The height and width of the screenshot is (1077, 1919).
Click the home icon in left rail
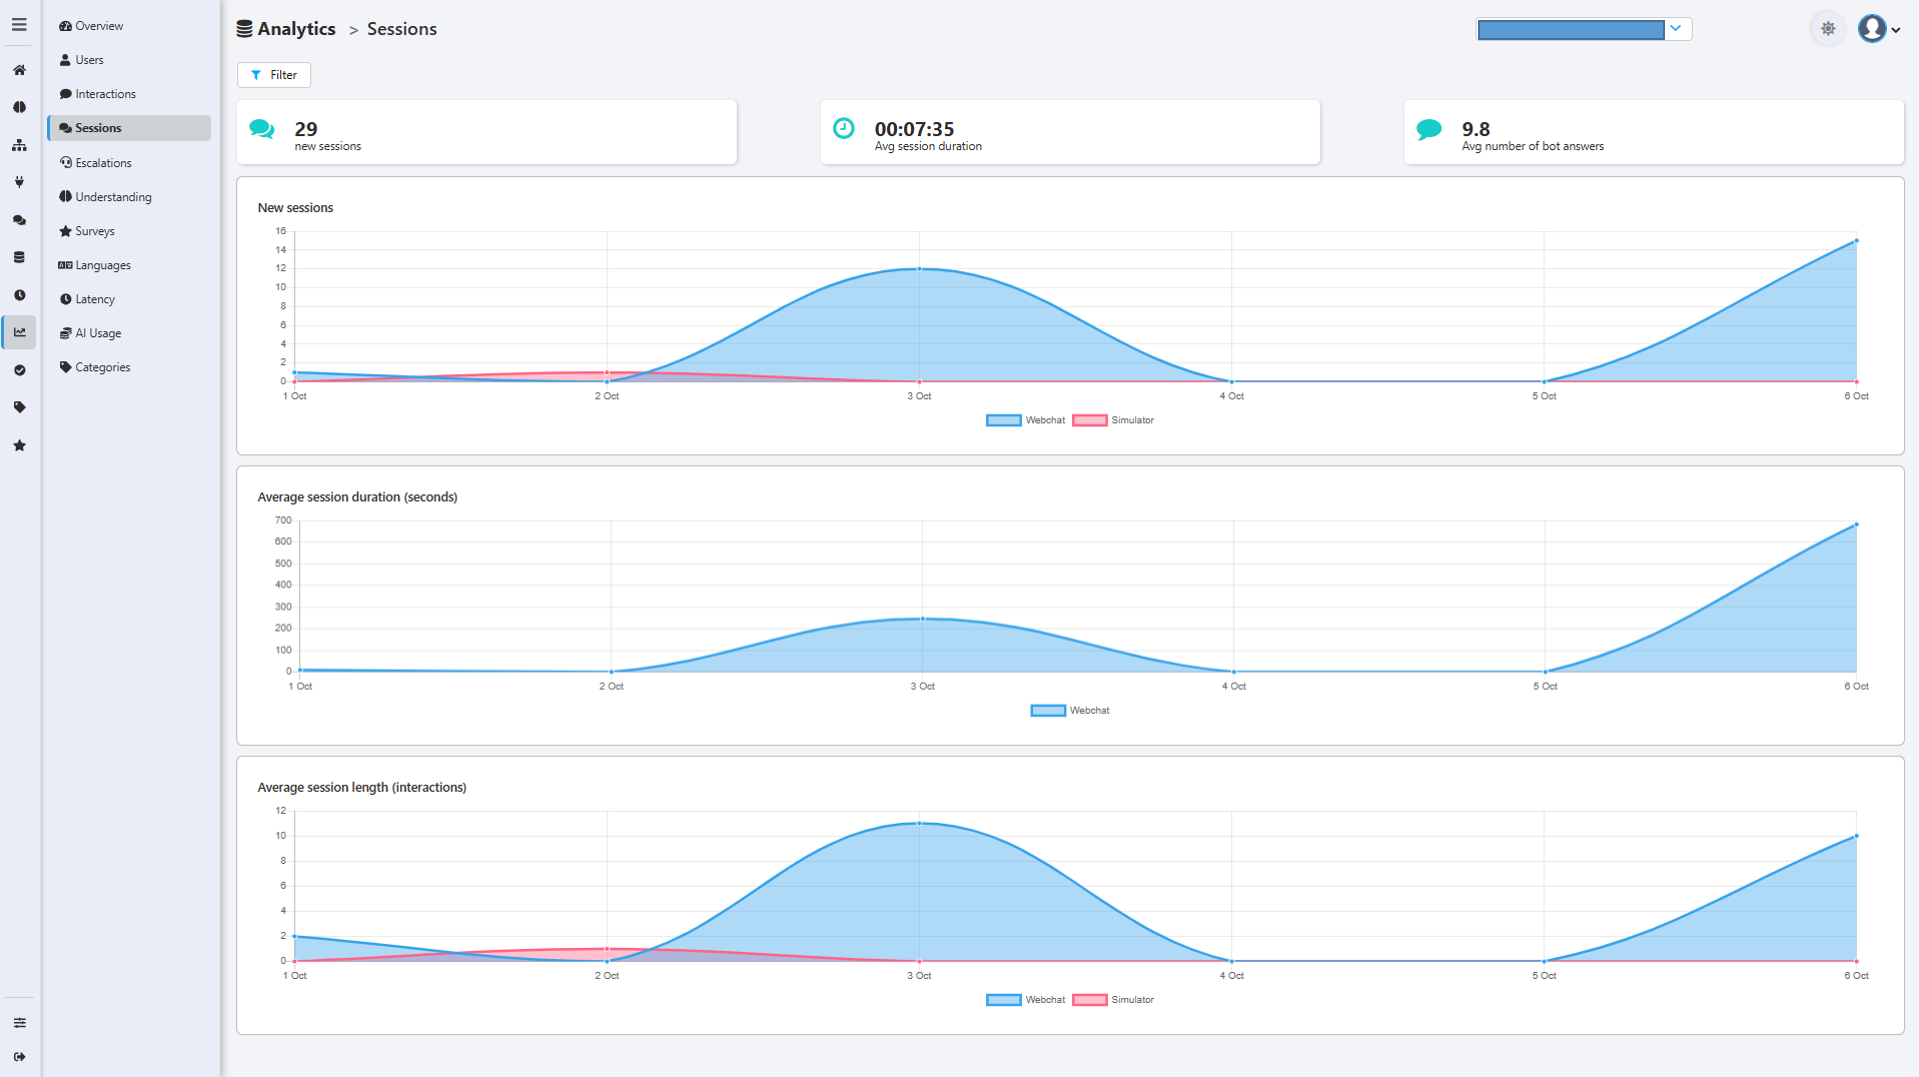(x=19, y=70)
